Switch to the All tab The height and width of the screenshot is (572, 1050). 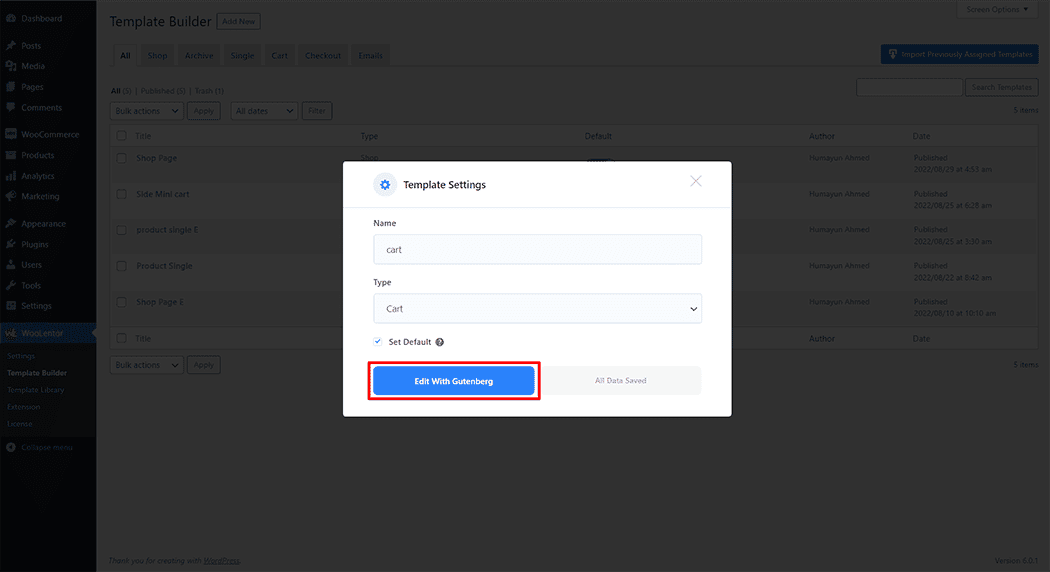click(125, 56)
